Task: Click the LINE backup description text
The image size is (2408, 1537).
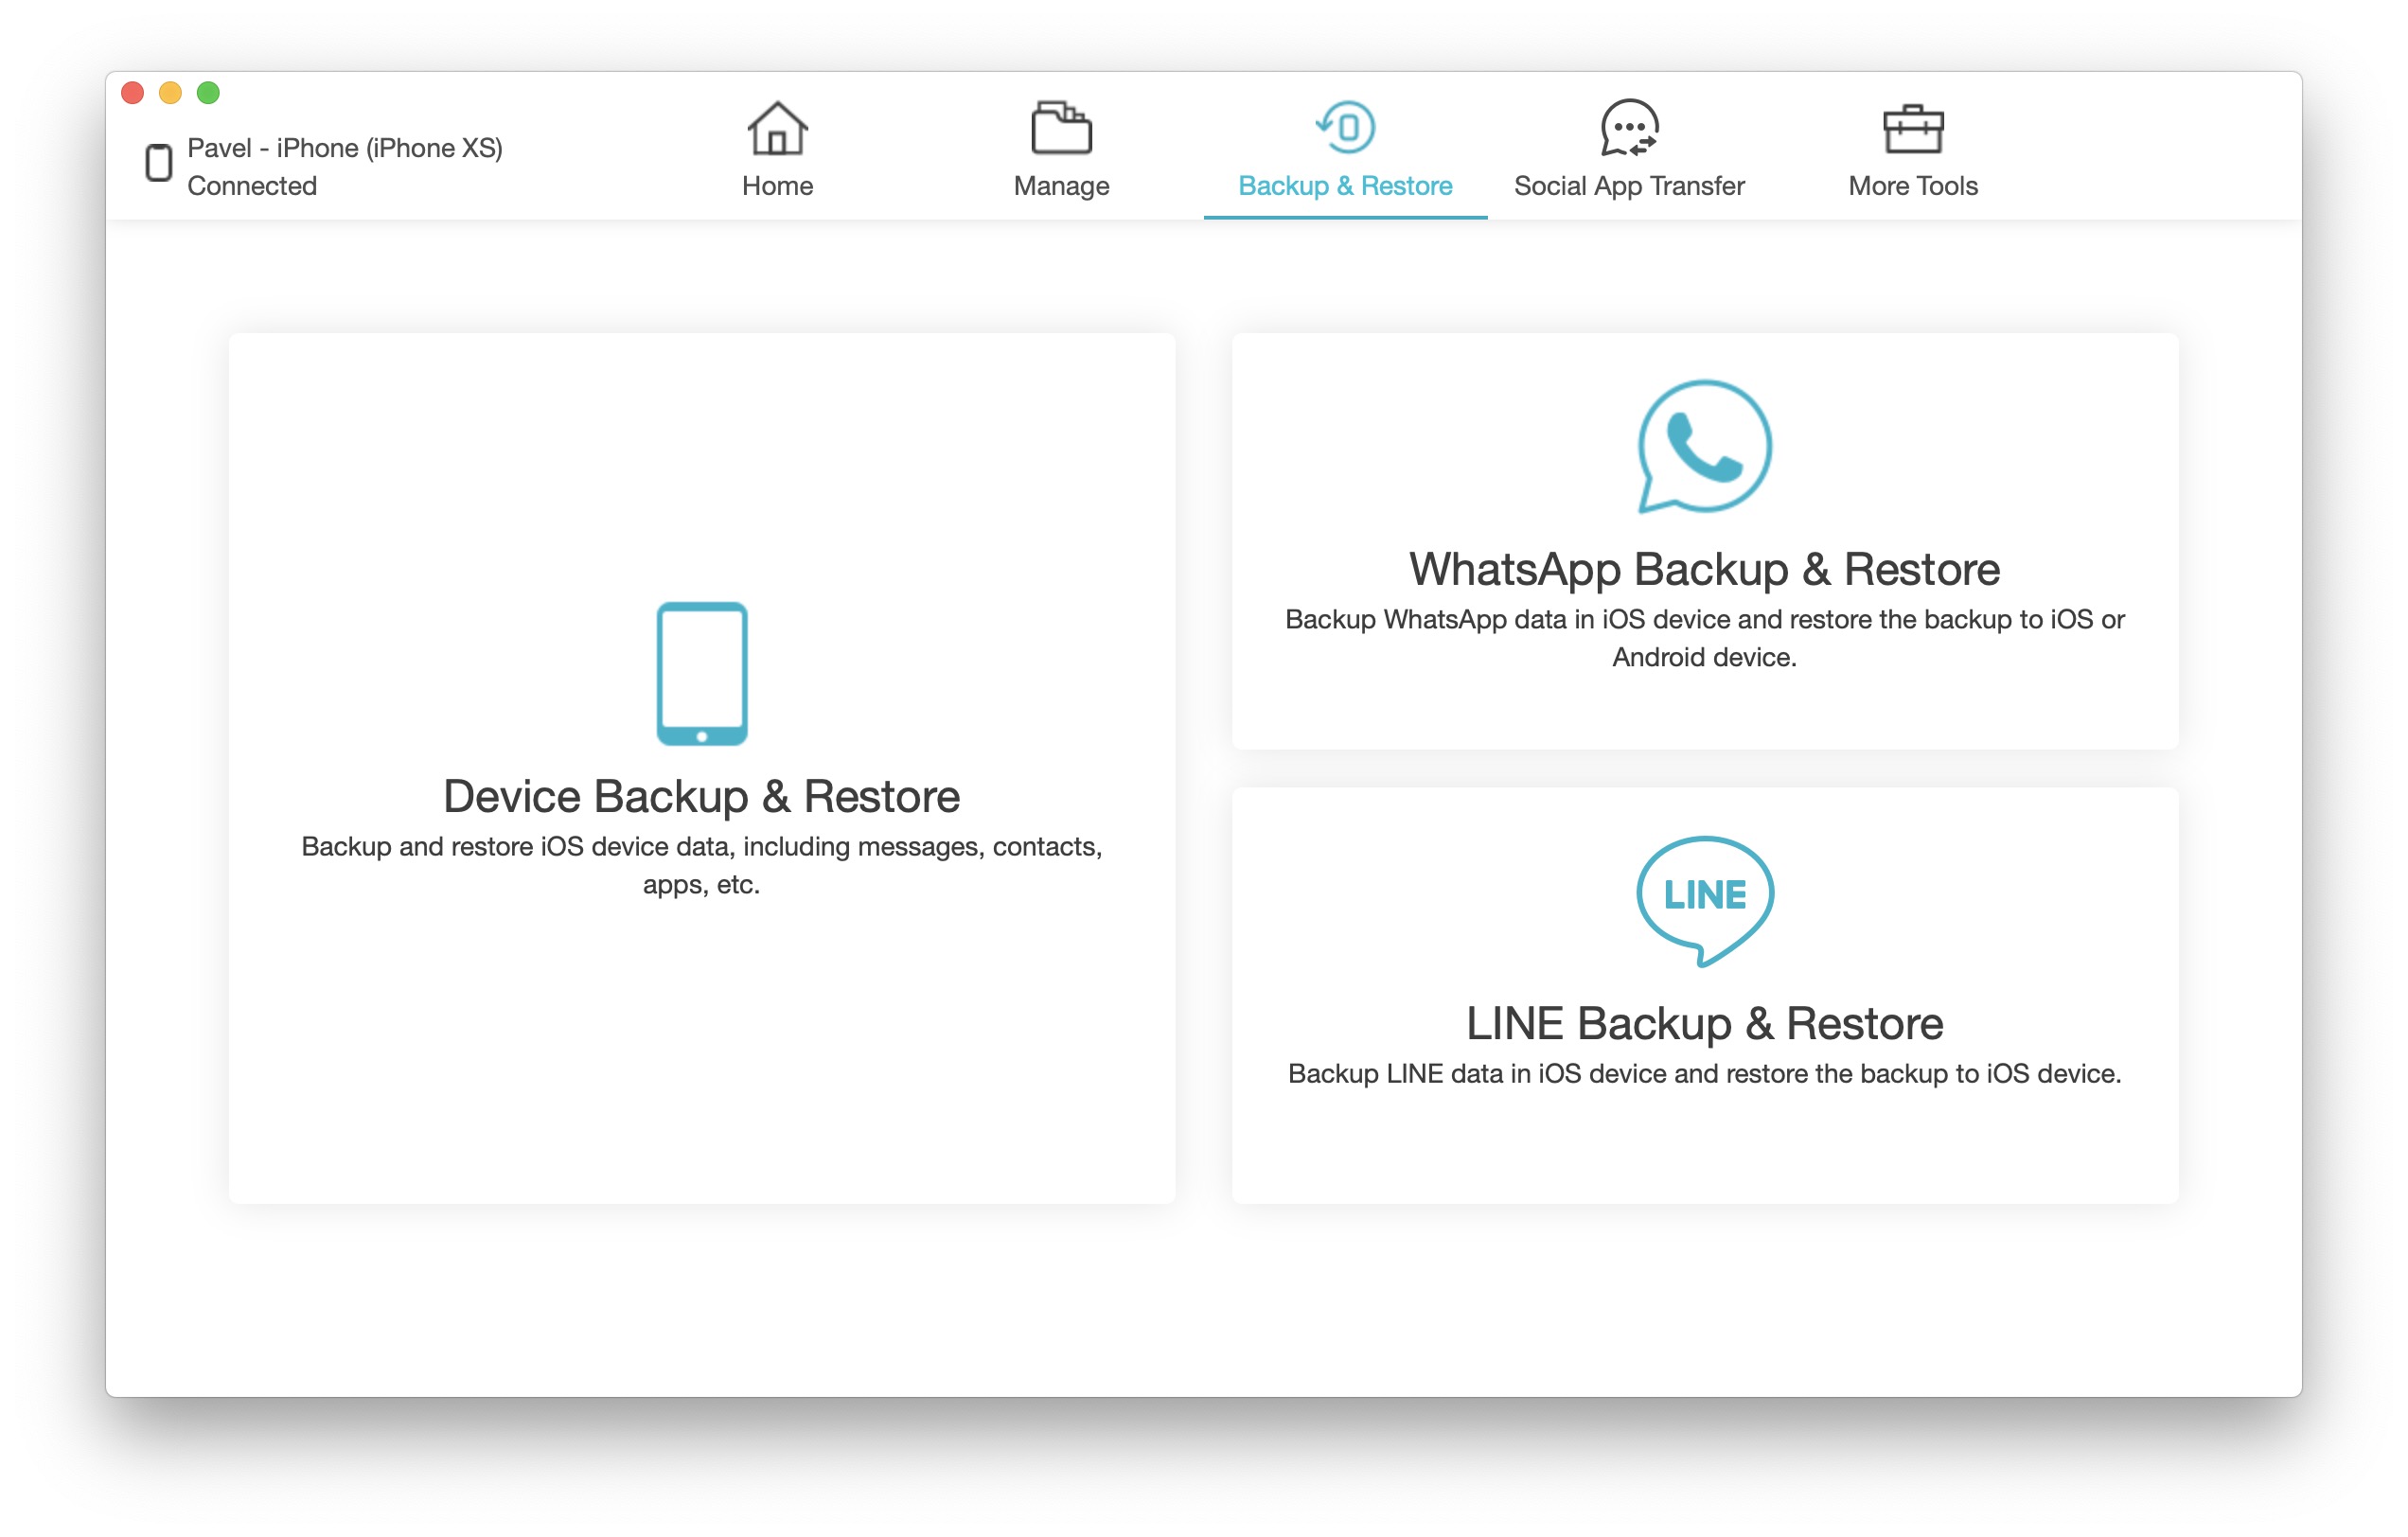Action: (x=1704, y=1074)
